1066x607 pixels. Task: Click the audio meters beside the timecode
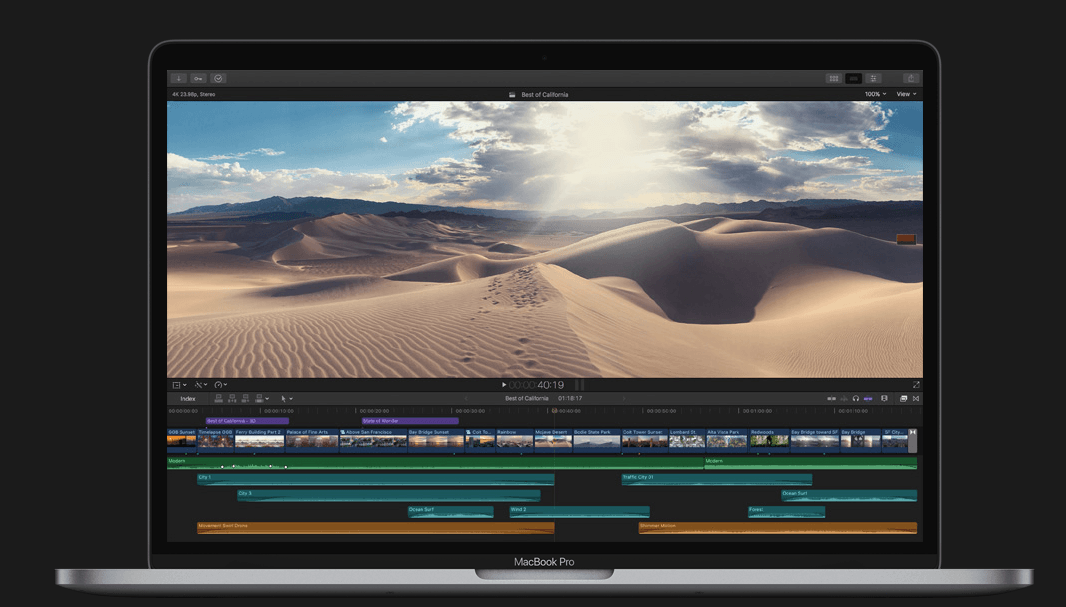[x=579, y=385]
